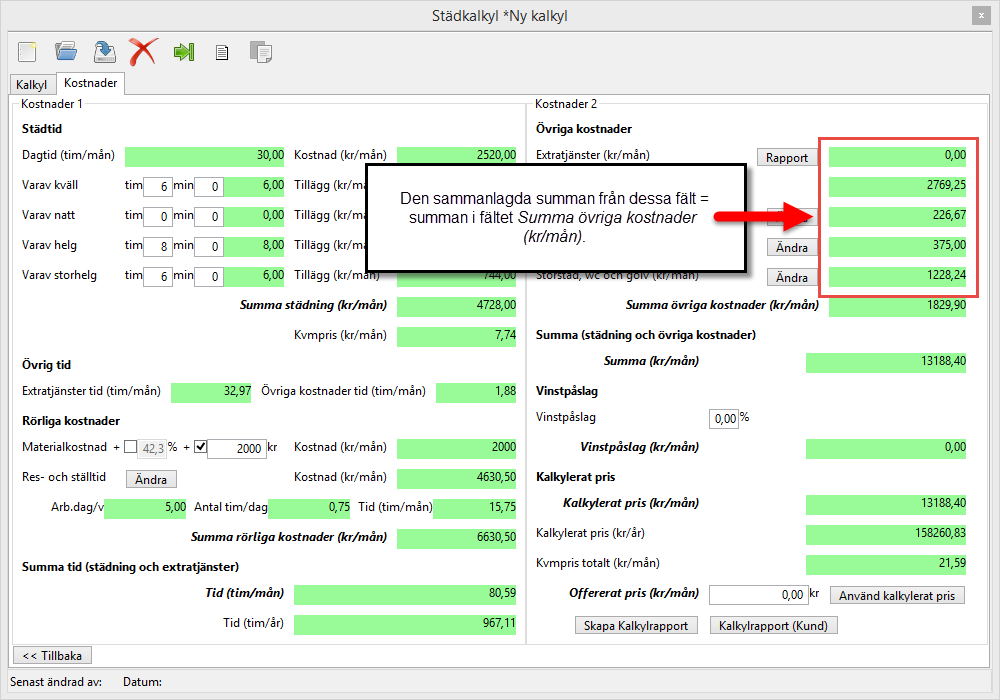Click Ändra next to Res- och ställtid
The height and width of the screenshot is (700, 1000).
(x=151, y=479)
